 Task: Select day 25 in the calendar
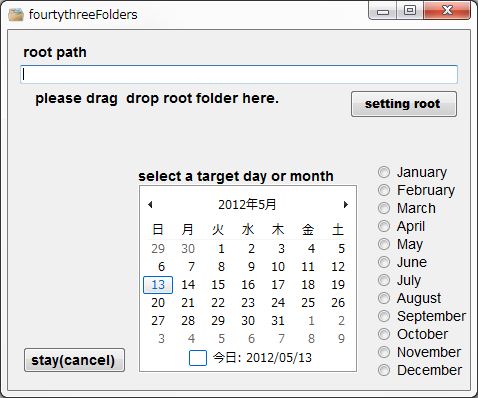(308, 303)
